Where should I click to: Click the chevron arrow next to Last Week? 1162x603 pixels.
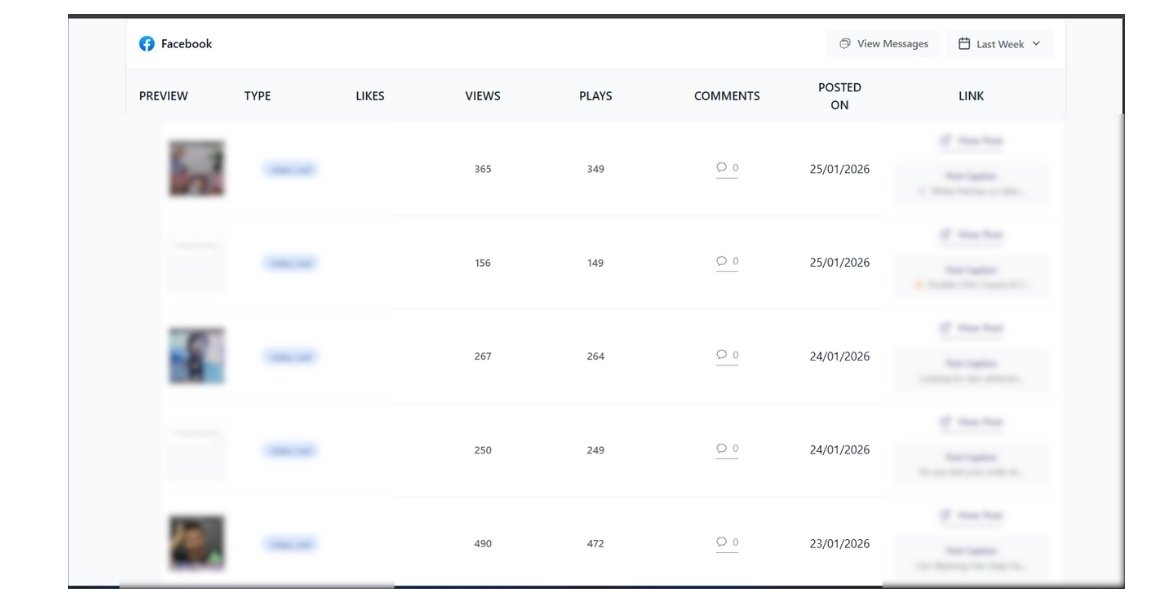click(x=1036, y=44)
